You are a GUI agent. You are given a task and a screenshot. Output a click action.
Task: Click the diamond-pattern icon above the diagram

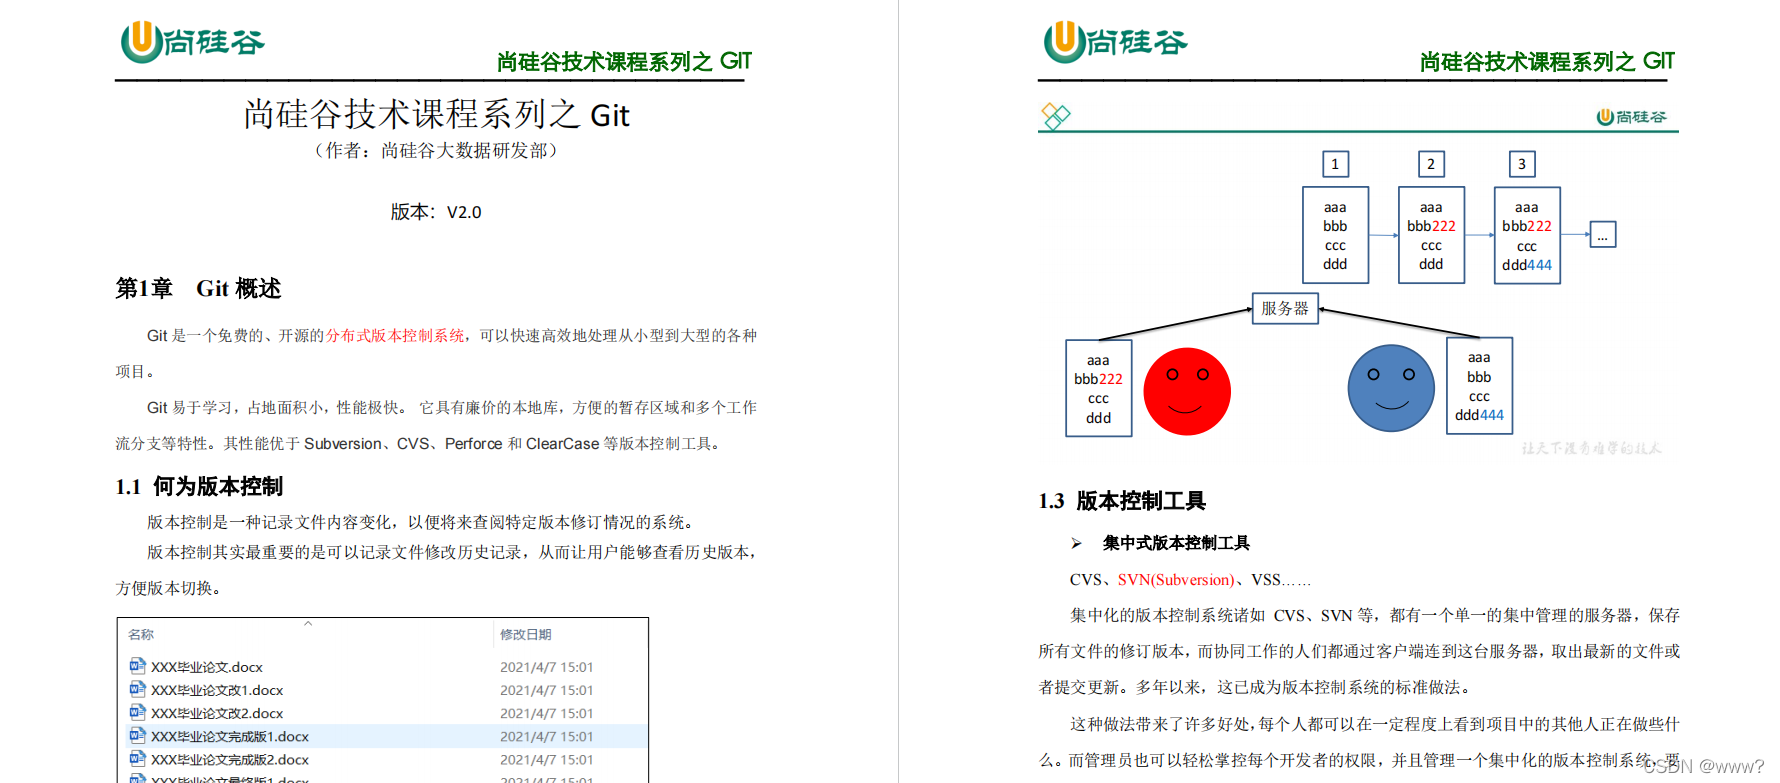click(1056, 116)
